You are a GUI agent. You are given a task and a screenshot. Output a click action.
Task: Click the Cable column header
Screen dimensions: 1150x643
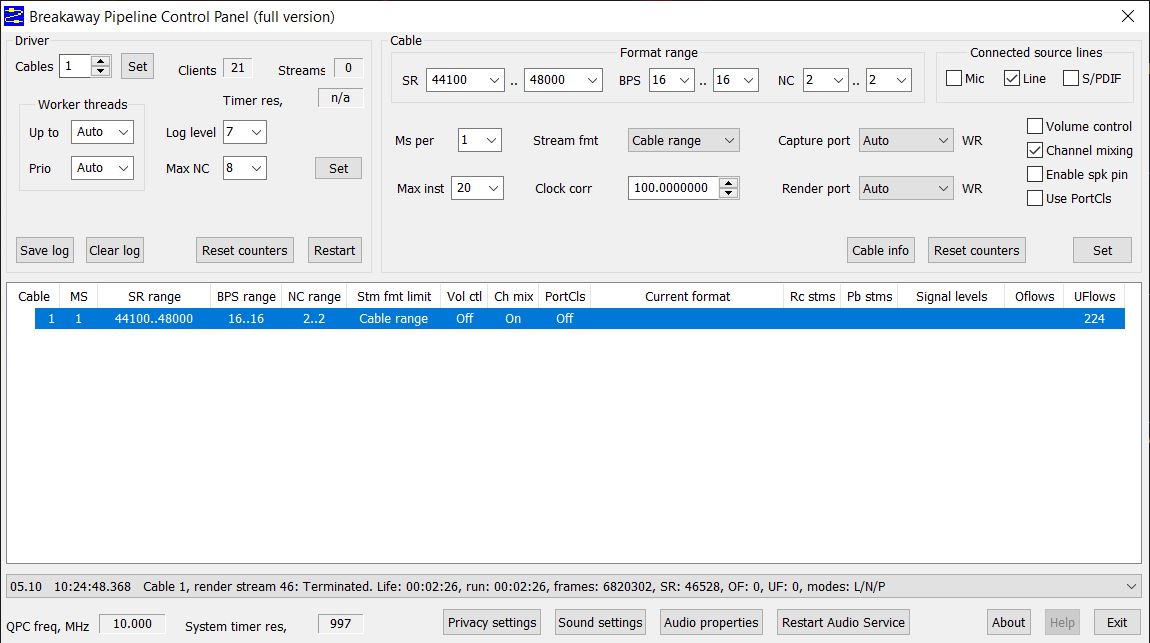pyautogui.click(x=34, y=296)
